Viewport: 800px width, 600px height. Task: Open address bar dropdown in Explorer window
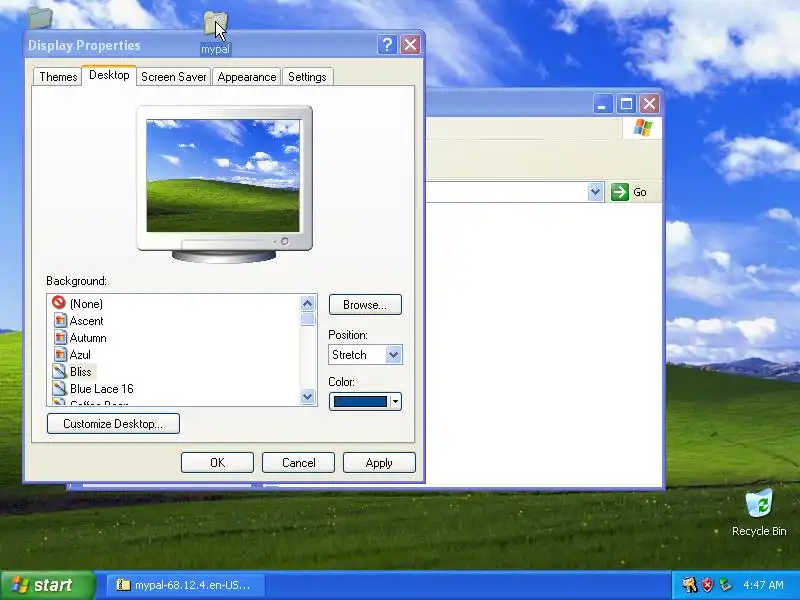595,192
